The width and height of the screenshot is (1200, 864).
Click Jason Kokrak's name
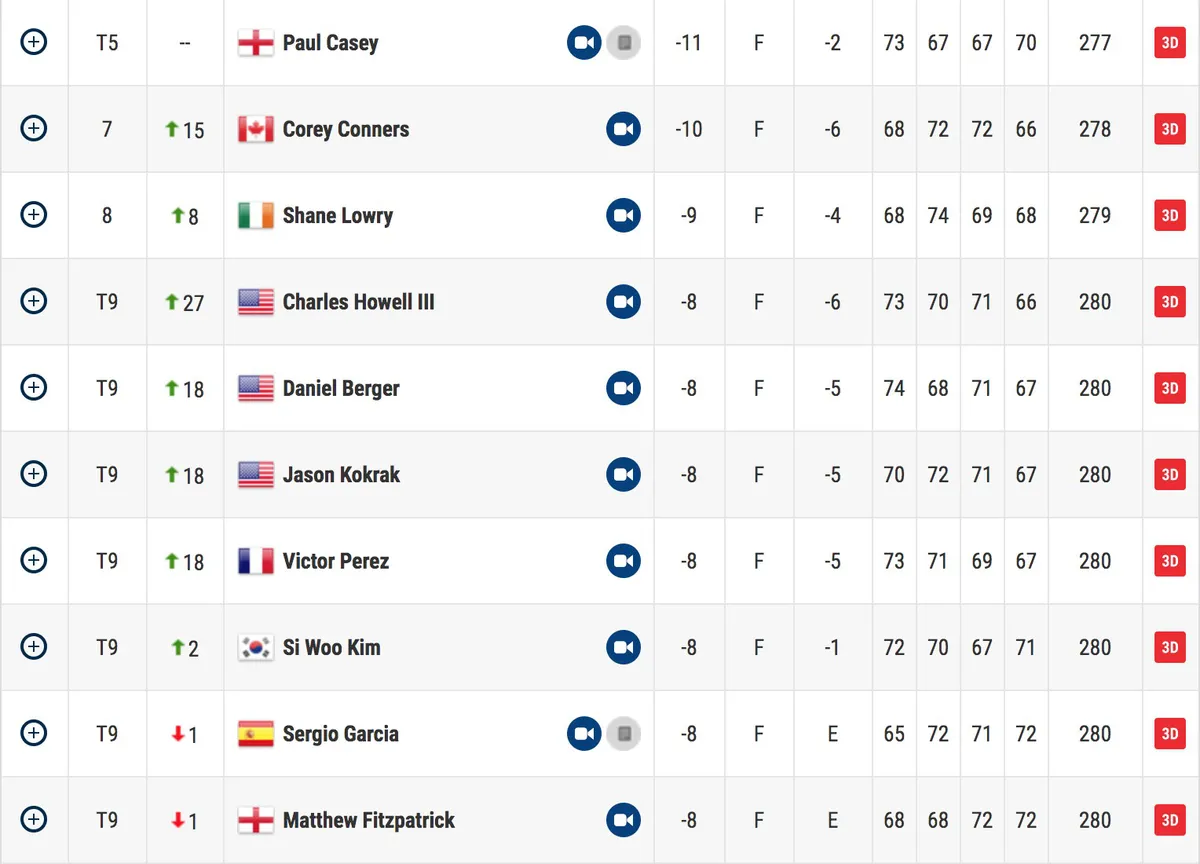[341, 475]
